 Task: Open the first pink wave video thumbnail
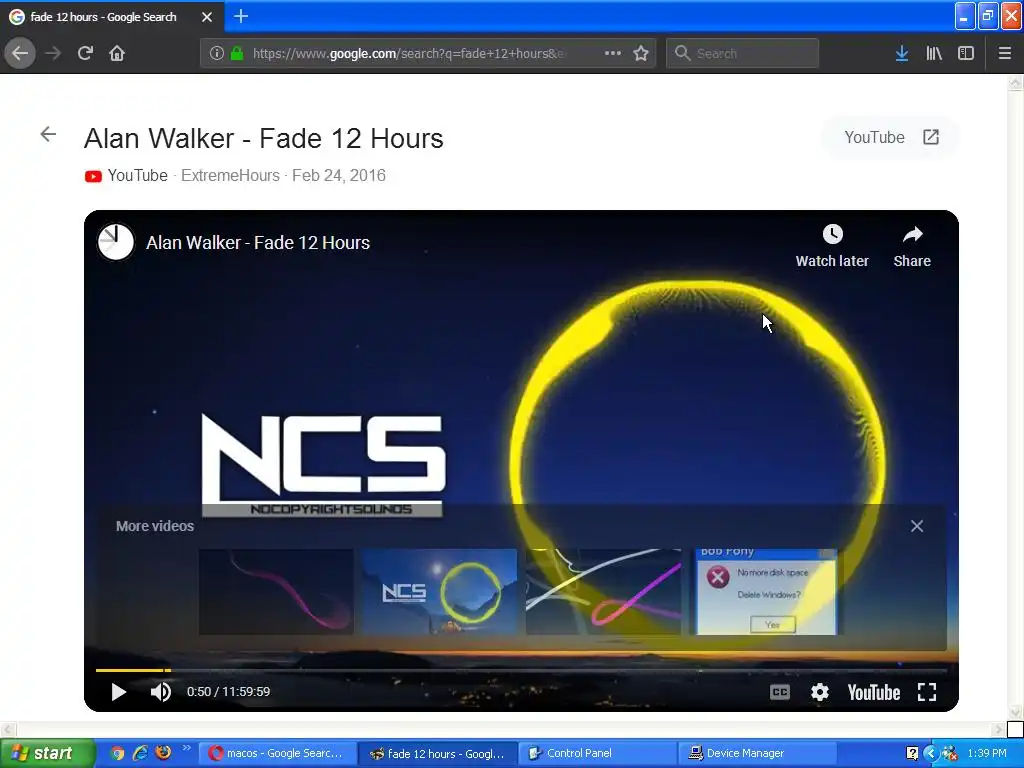pyautogui.click(x=276, y=592)
